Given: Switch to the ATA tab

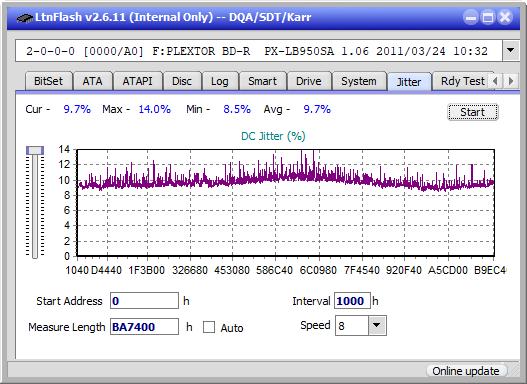Looking at the screenshot, I should click(92, 81).
